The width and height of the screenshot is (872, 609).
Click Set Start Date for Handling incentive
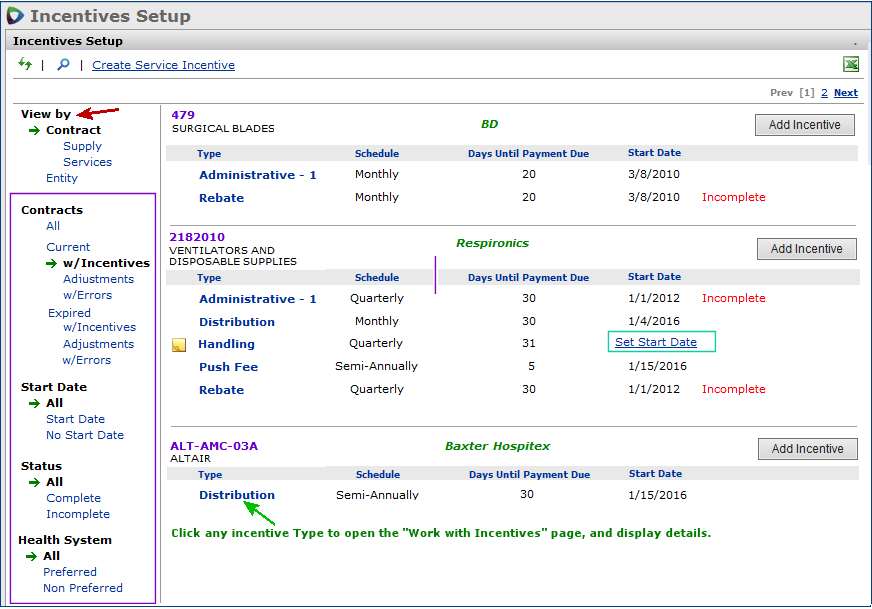(x=656, y=342)
